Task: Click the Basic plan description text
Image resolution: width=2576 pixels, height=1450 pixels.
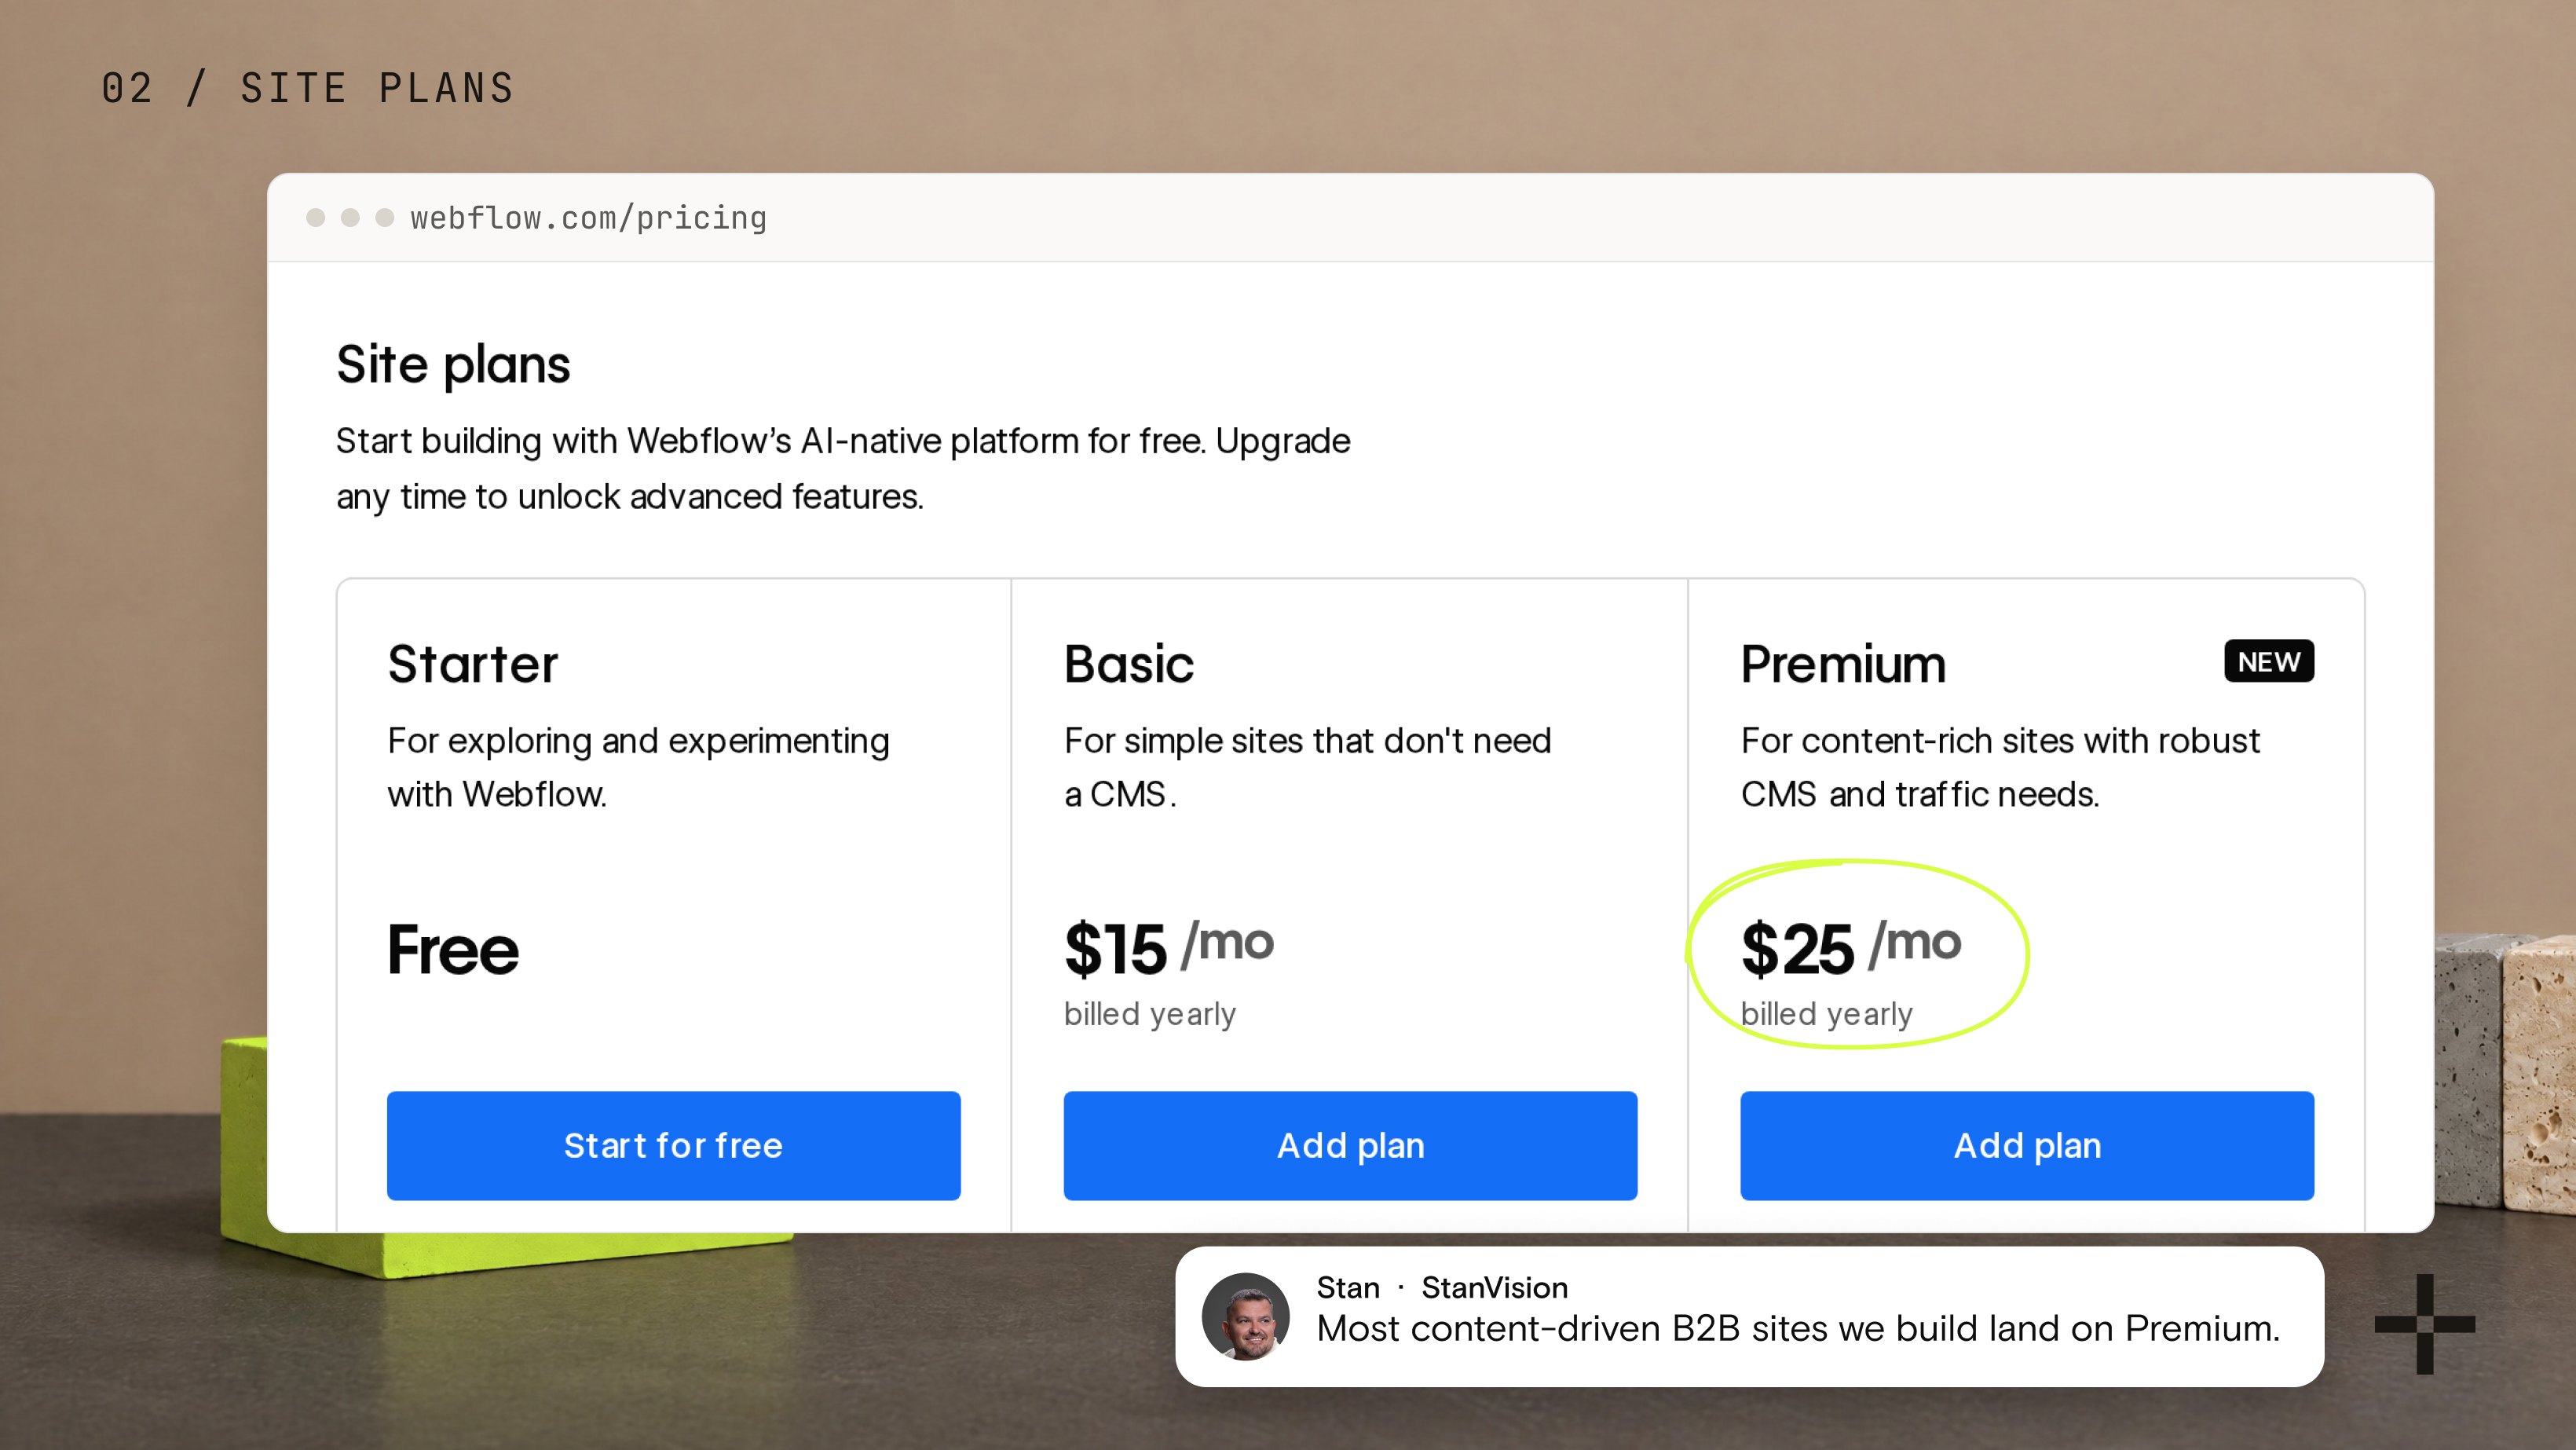Action: [x=1308, y=767]
